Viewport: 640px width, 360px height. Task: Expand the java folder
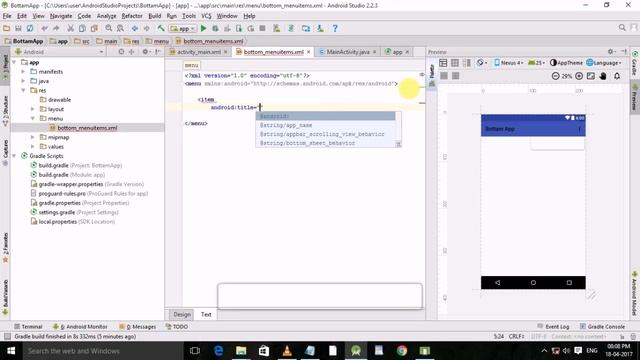click(x=23, y=81)
